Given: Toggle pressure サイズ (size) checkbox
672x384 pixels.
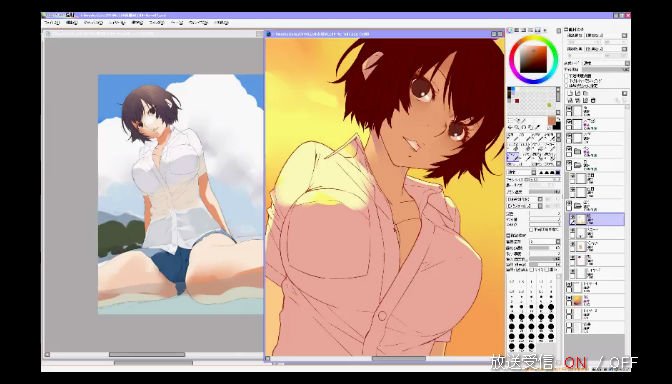Looking at the screenshot, I should [x=531, y=270].
